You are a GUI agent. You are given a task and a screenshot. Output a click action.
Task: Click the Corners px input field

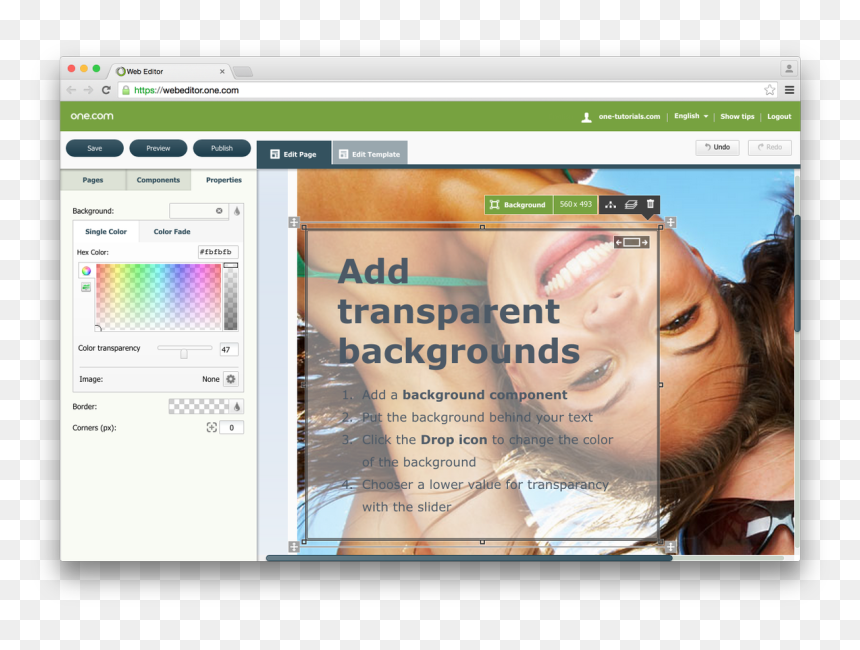pyautogui.click(x=231, y=427)
